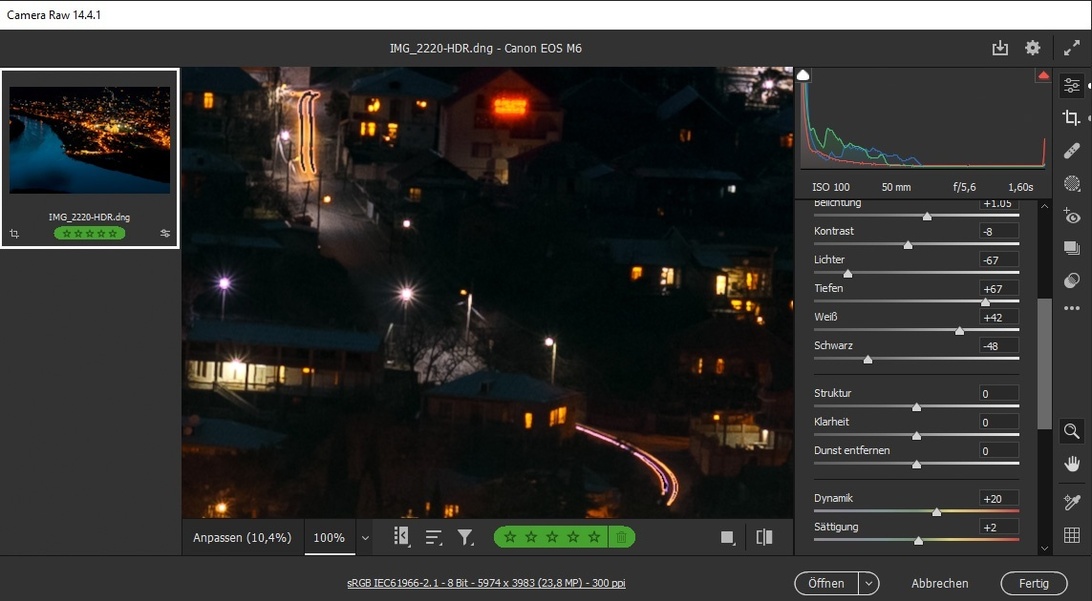1092x601 pixels.
Task: Open the zoom level dropdown
Action: (x=365, y=538)
